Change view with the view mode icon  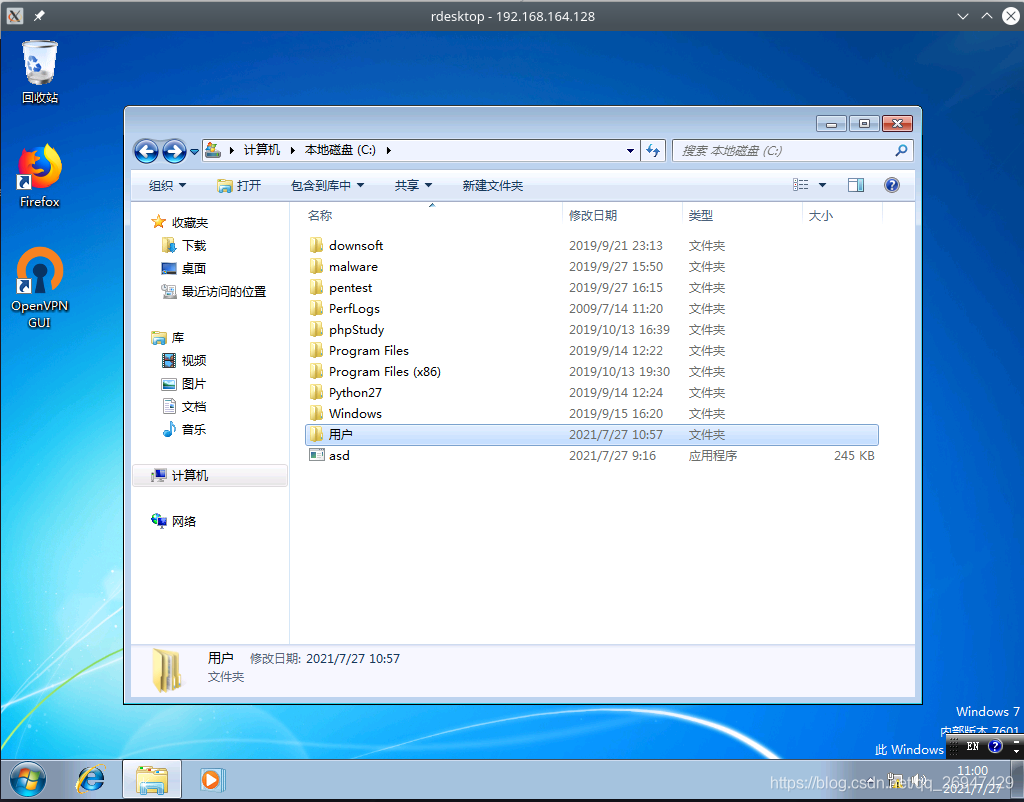(x=801, y=185)
